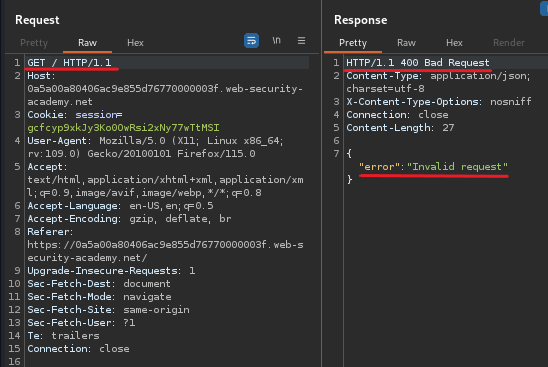Image resolution: width=548 pixels, height=367 pixels.
Task: Click the 400 Bad Request status line
Action: click(x=418, y=63)
